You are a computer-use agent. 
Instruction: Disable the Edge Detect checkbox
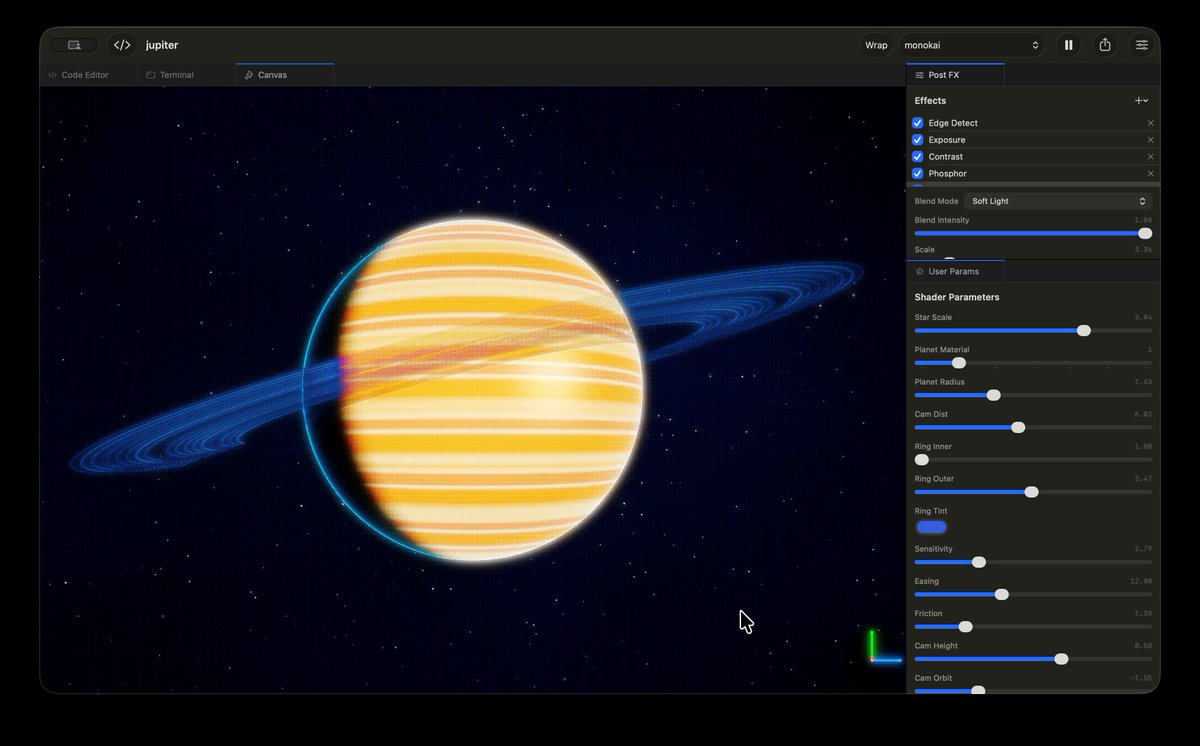coord(918,123)
